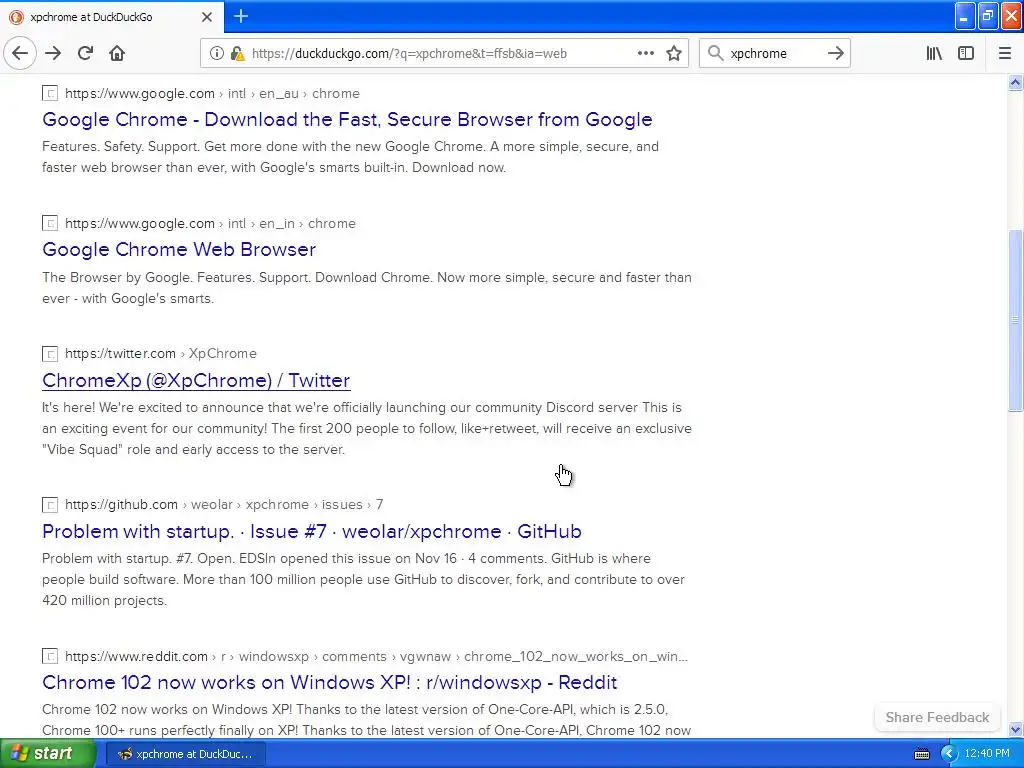Click the google.com intl en_au chrome URL

pos(212,93)
